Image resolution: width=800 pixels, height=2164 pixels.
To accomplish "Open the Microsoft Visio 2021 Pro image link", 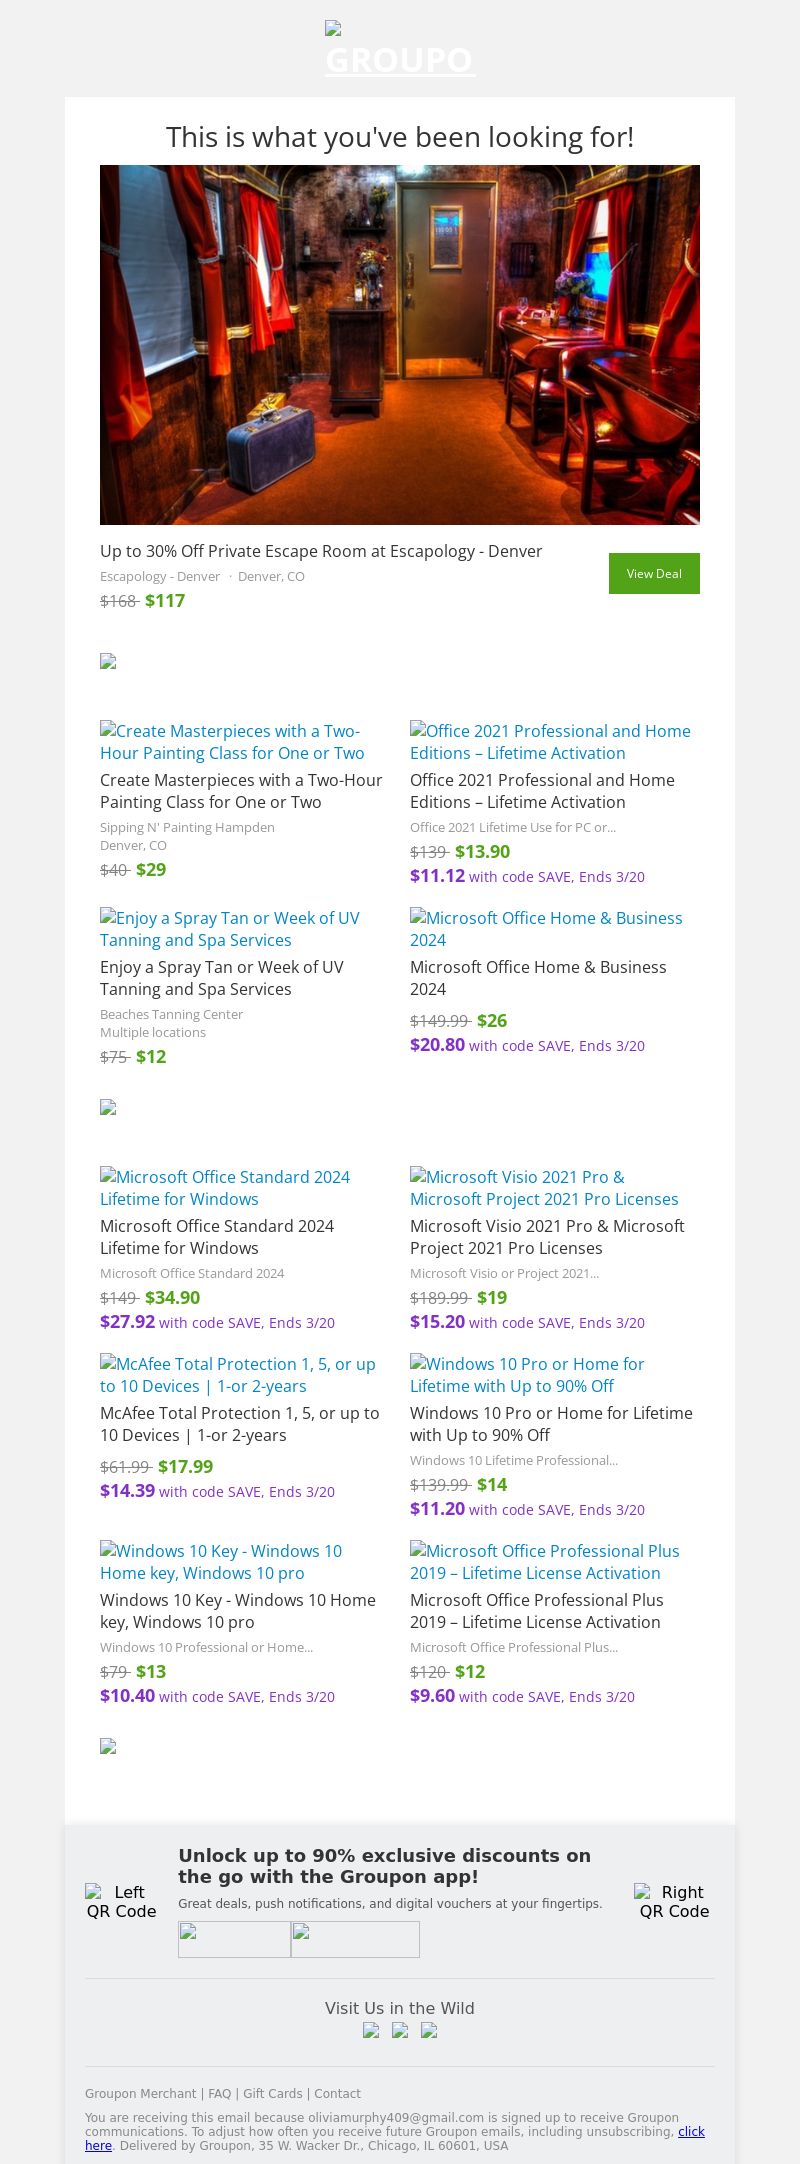I will (x=544, y=1188).
